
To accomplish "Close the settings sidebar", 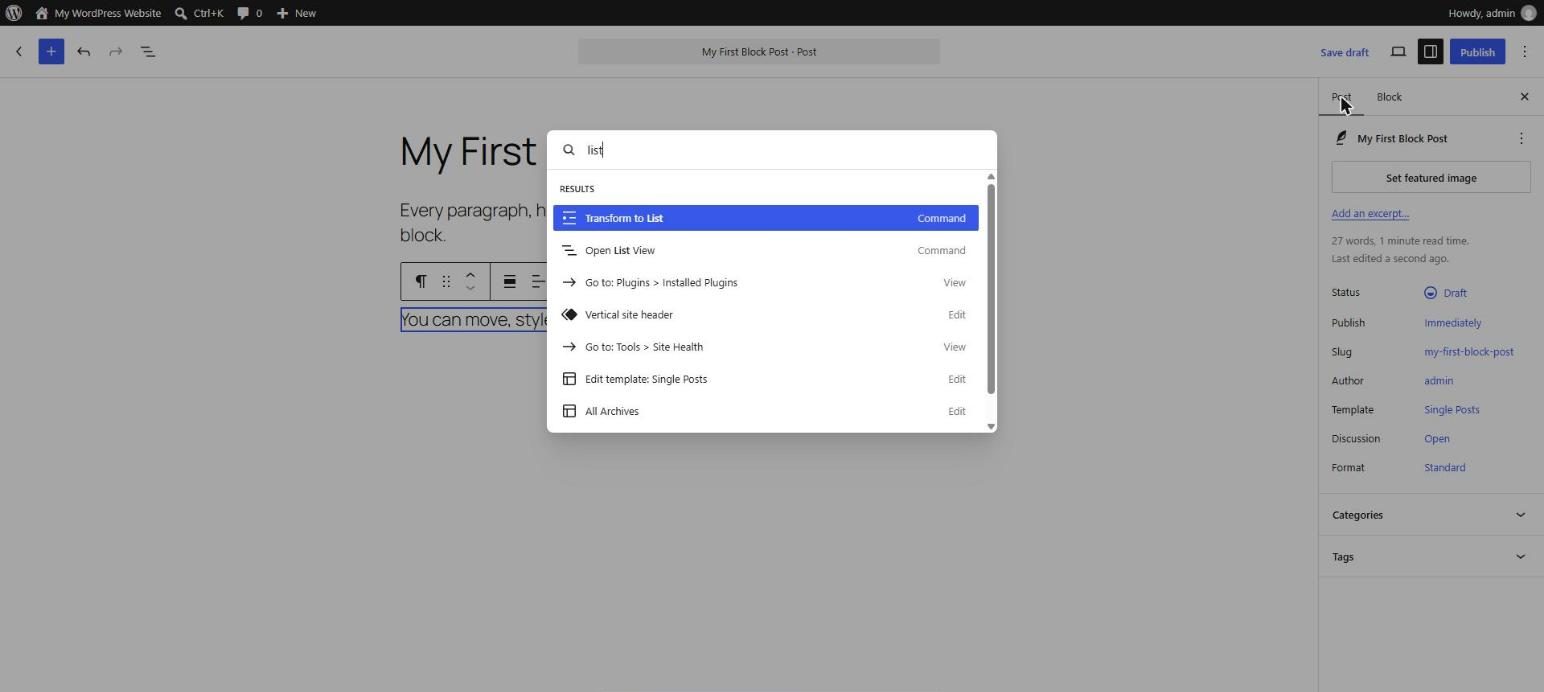I will tap(1524, 97).
